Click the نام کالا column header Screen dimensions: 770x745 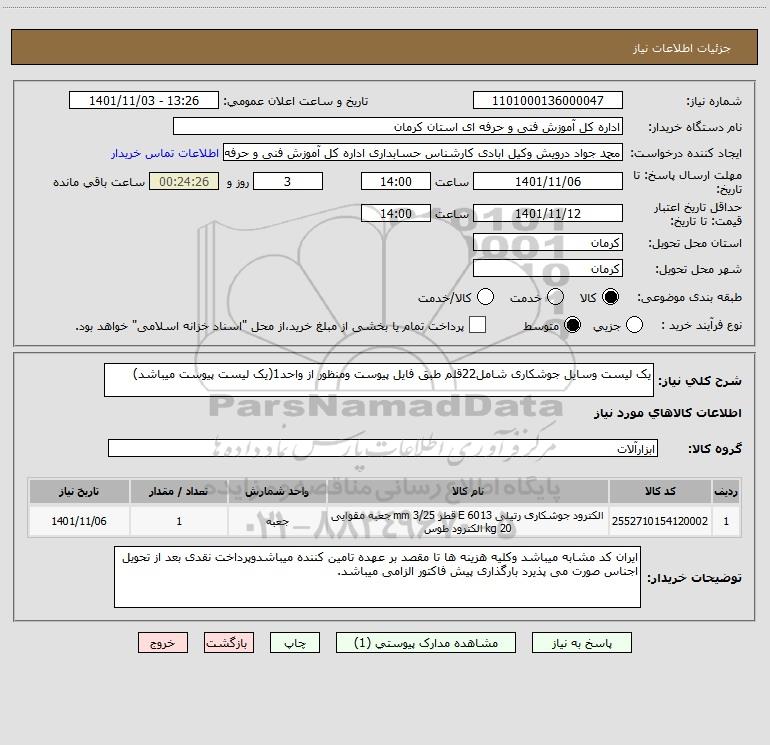(x=468, y=491)
